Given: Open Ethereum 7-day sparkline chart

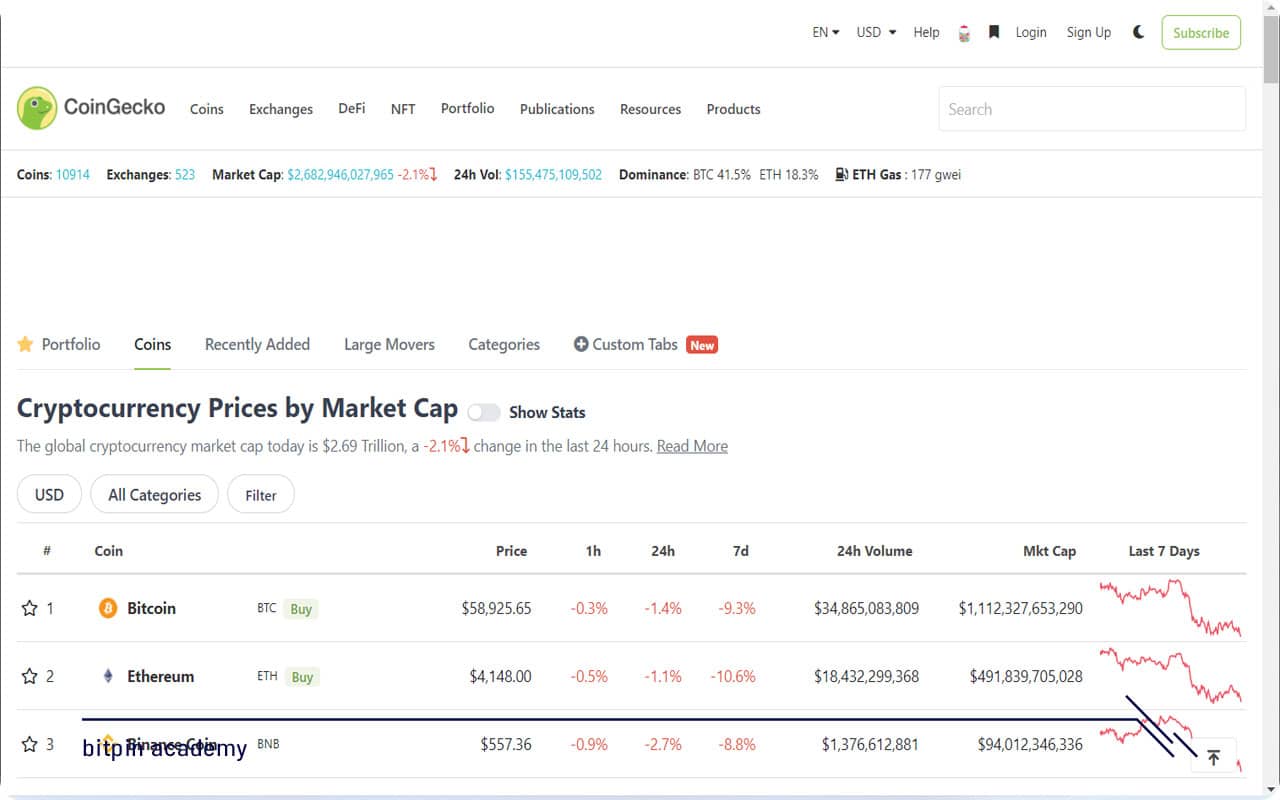Looking at the screenshot, I should tap(1170, 675).
